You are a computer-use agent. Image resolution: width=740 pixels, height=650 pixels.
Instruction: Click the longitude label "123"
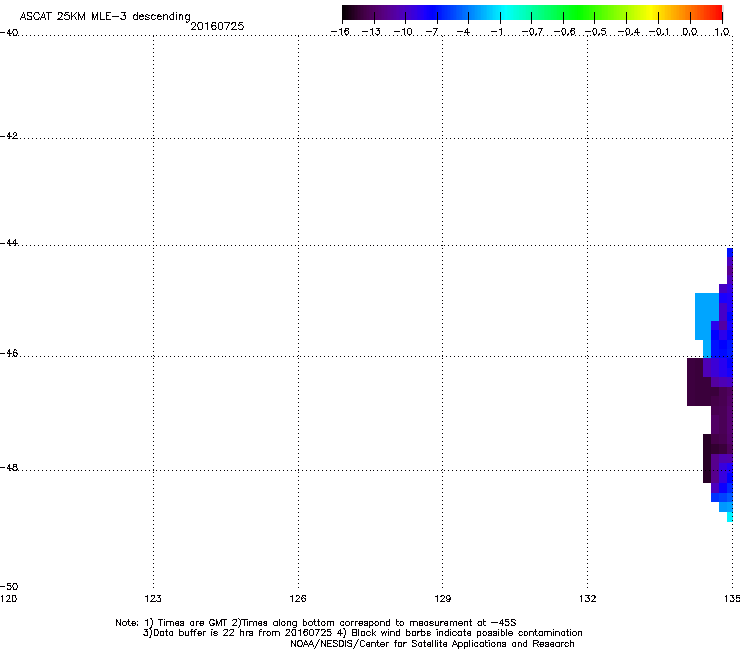[153, 599]
